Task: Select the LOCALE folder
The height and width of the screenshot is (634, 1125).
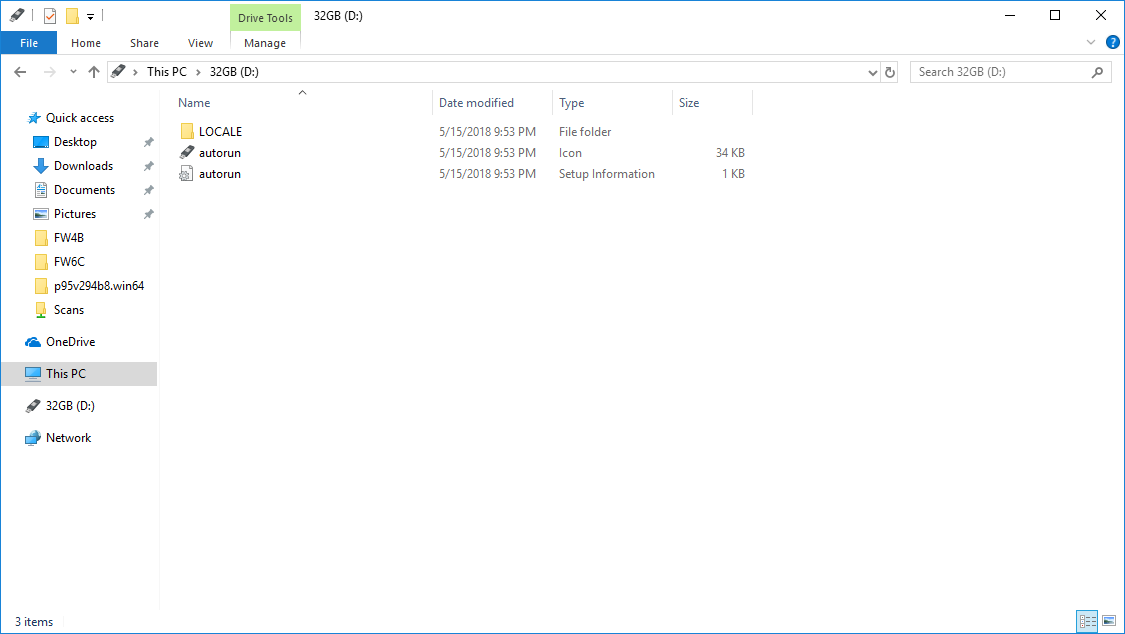Action: (x=220, y=131)
